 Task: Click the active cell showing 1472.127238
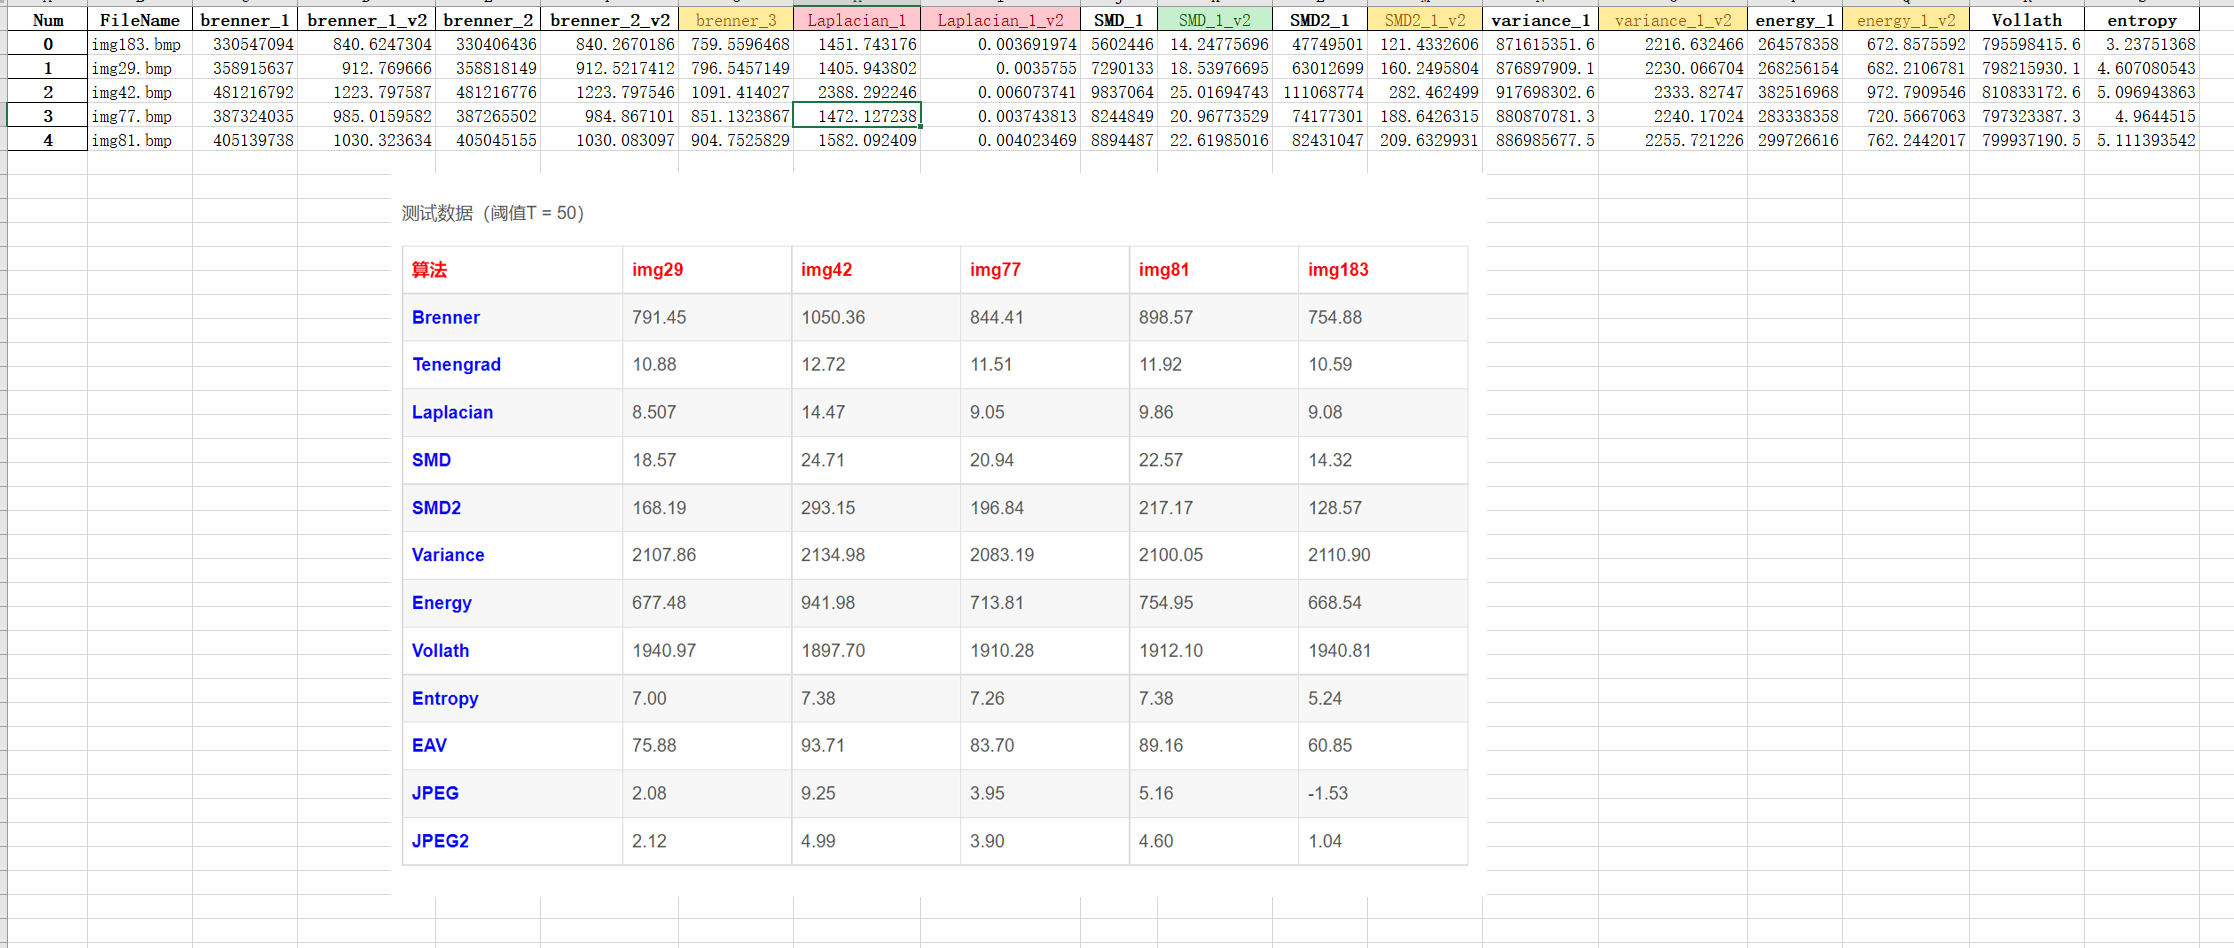click(x=857, y=116)
